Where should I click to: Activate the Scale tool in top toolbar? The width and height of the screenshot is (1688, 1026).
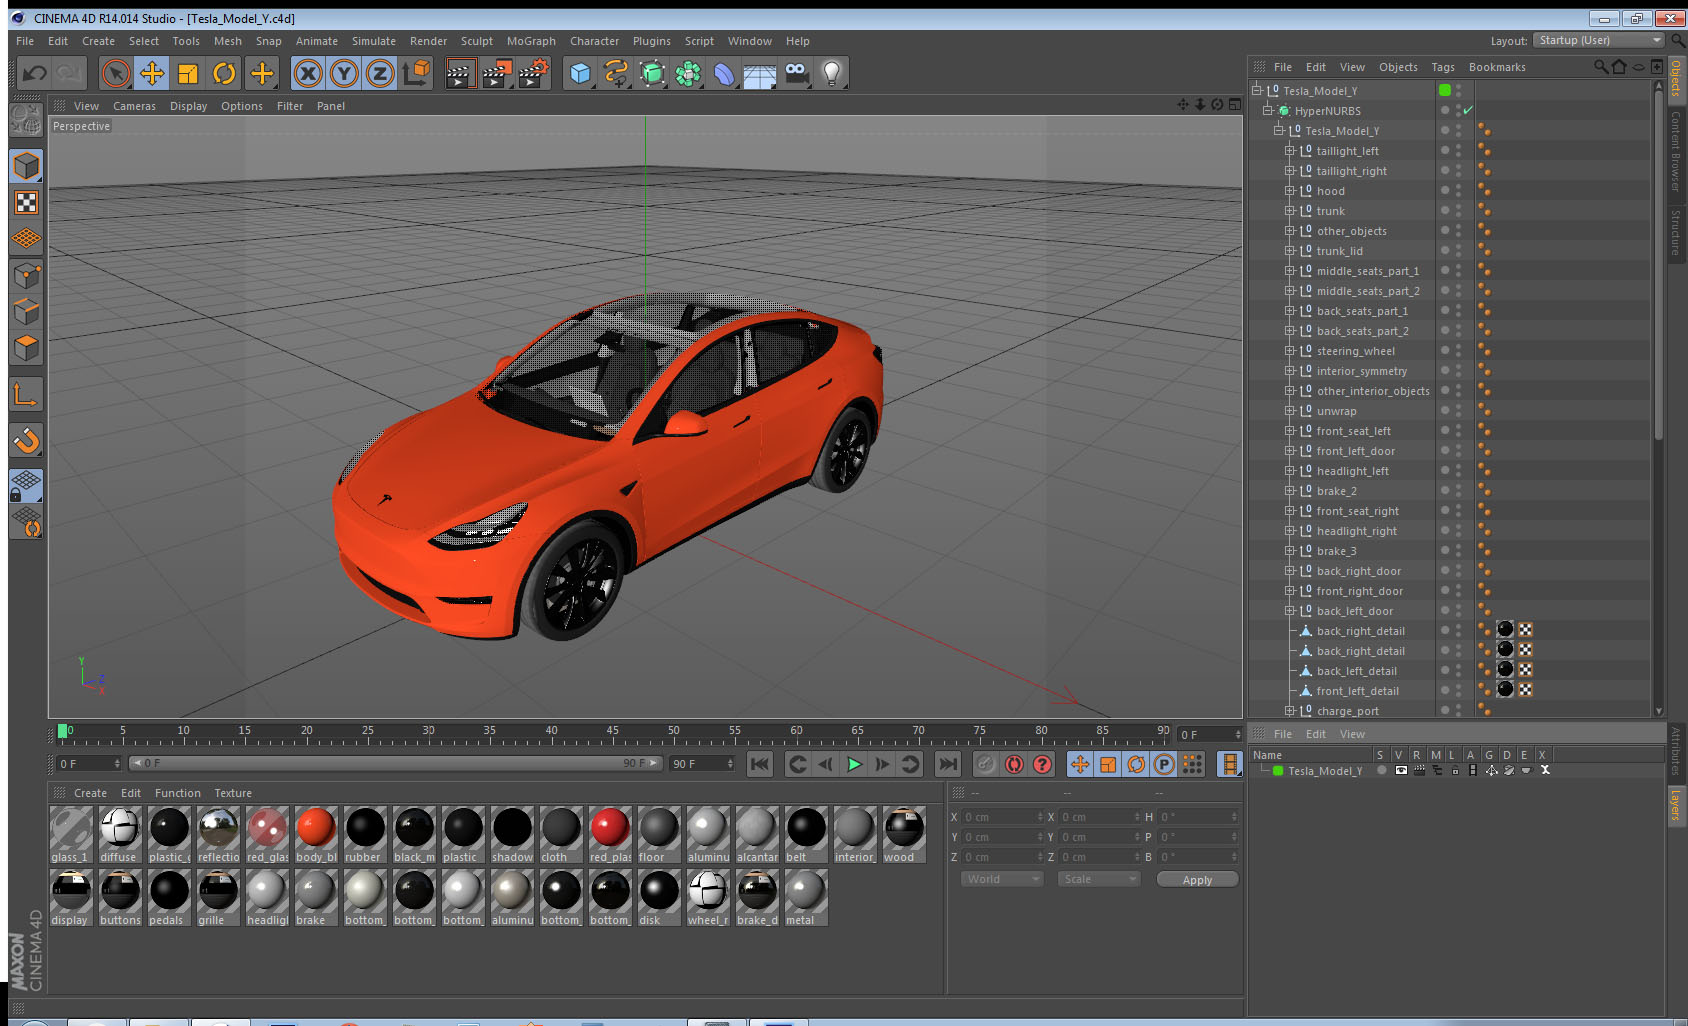pos(188,73)
